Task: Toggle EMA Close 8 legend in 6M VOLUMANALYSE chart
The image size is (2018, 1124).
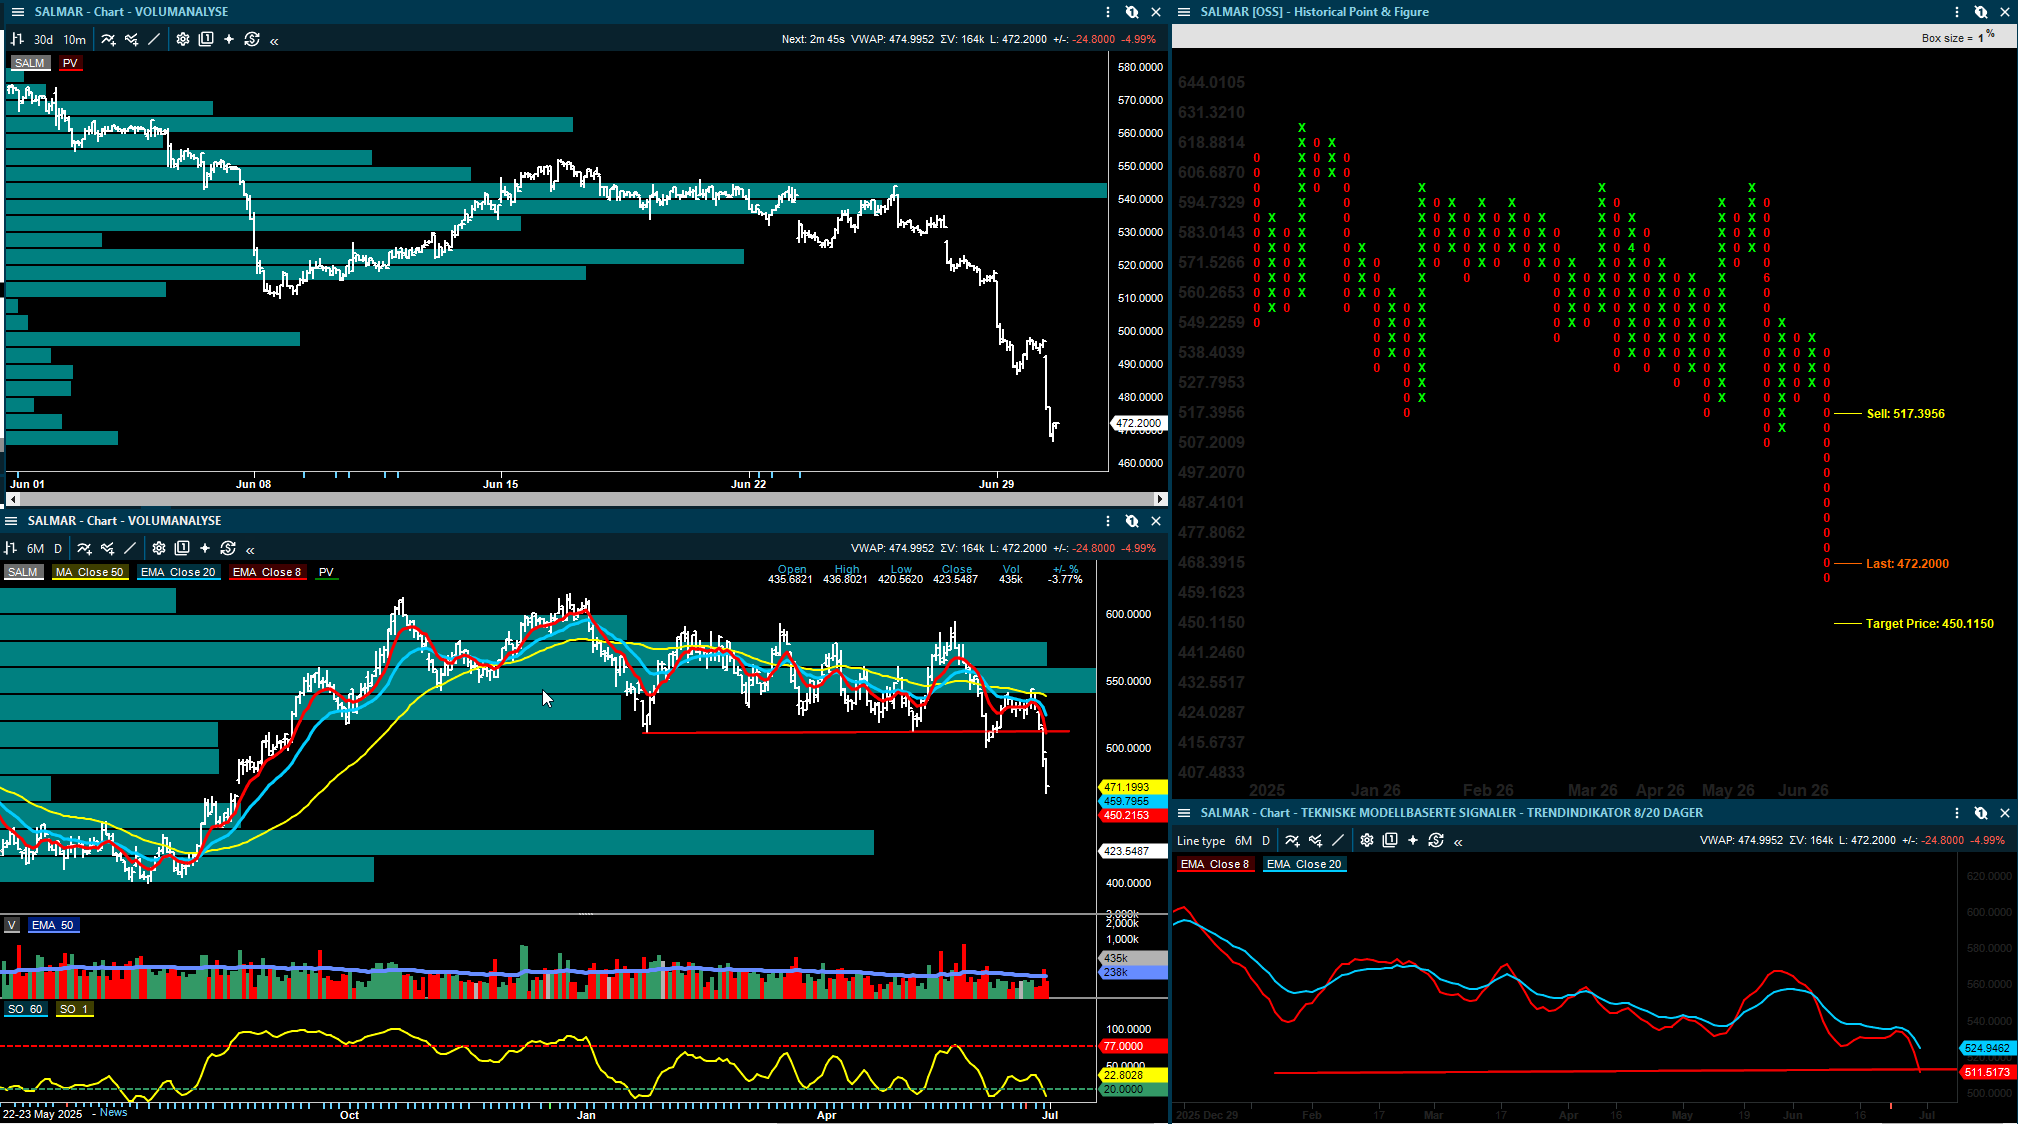Action: 267,572
